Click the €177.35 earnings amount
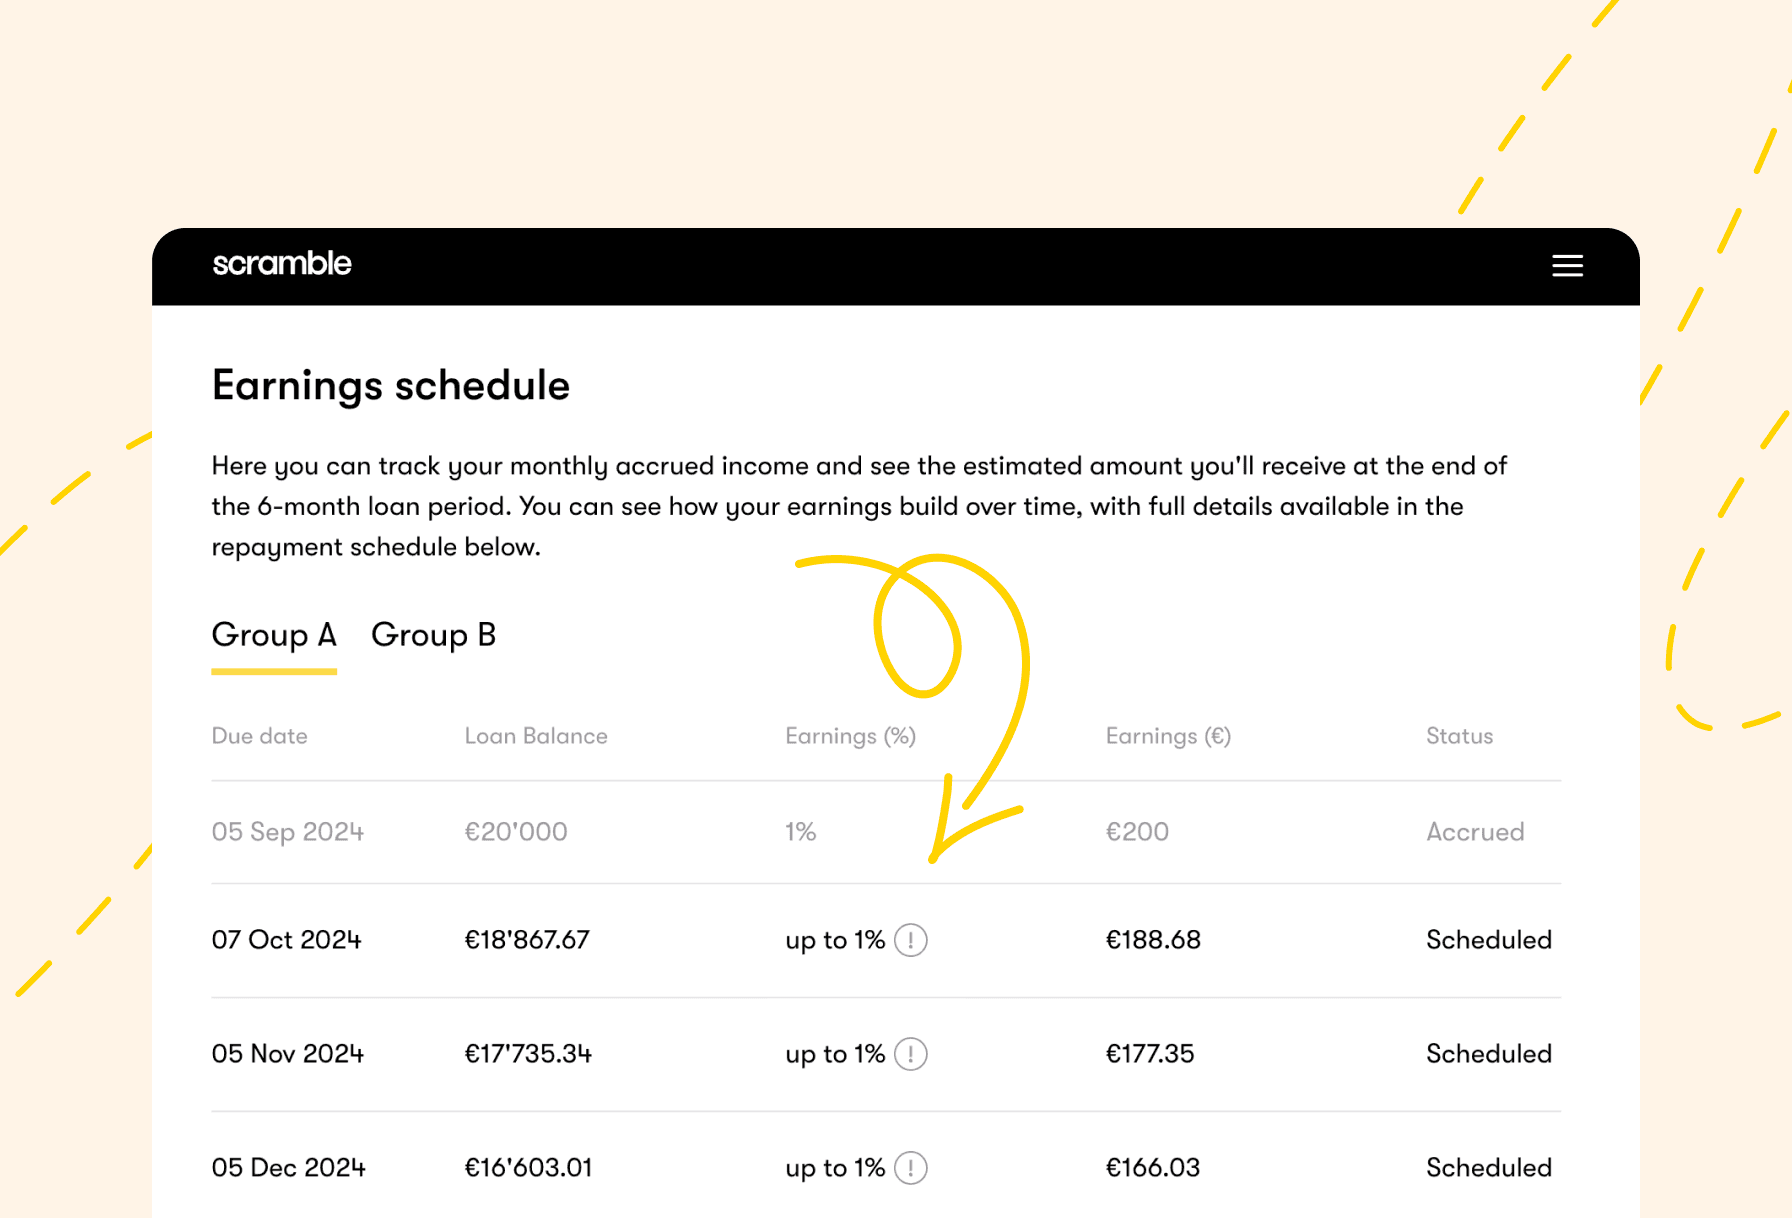 click(x=1150, y=1054)
